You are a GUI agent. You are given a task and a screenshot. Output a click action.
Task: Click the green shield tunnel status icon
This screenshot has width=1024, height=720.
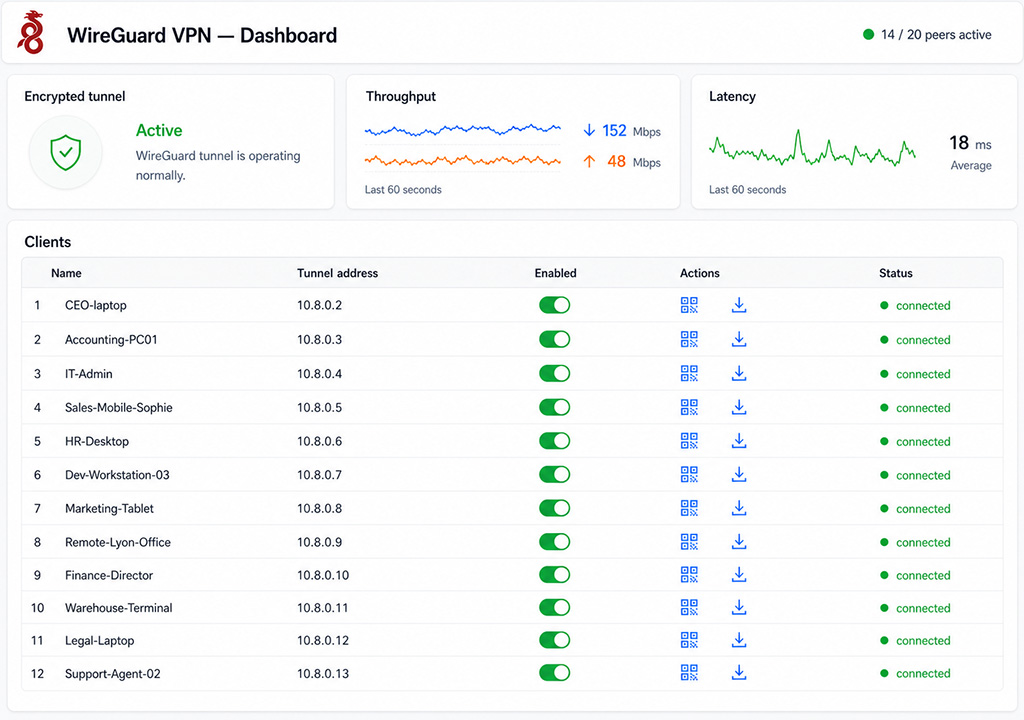[66, 152]
